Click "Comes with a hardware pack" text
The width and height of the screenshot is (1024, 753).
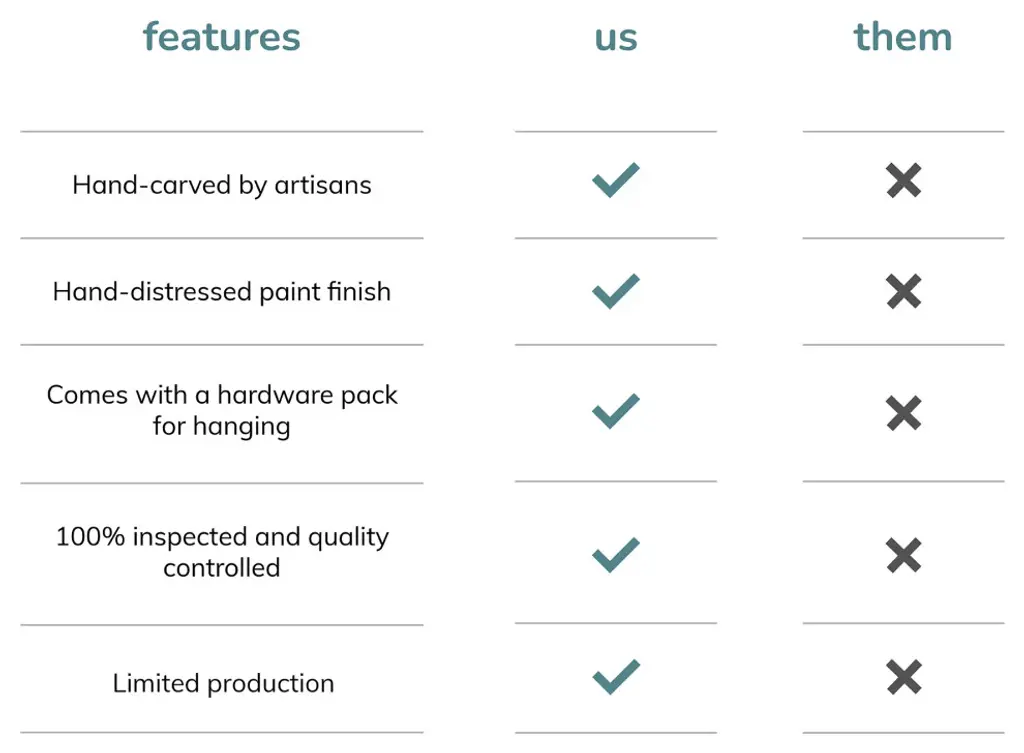221,395
